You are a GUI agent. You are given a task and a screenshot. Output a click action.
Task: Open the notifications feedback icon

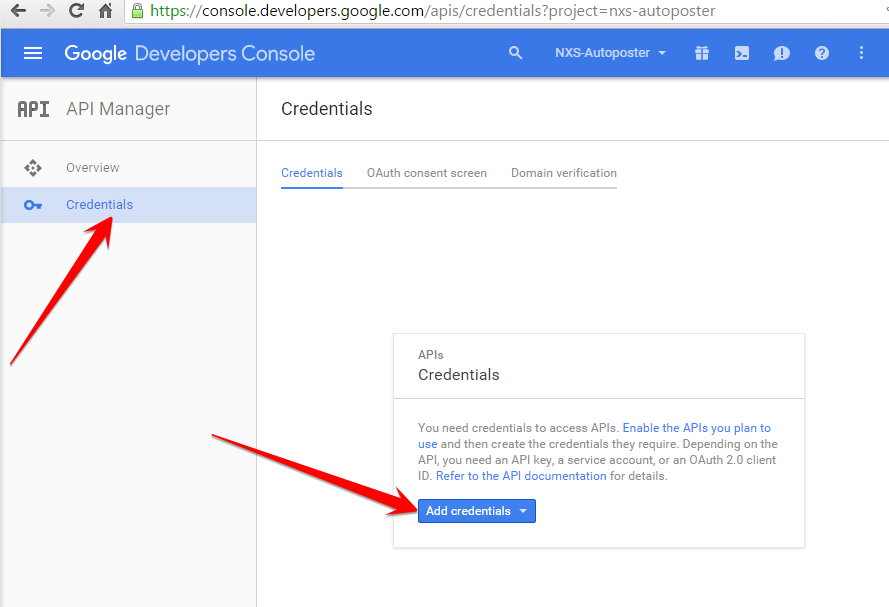click(x=782, y=53)
